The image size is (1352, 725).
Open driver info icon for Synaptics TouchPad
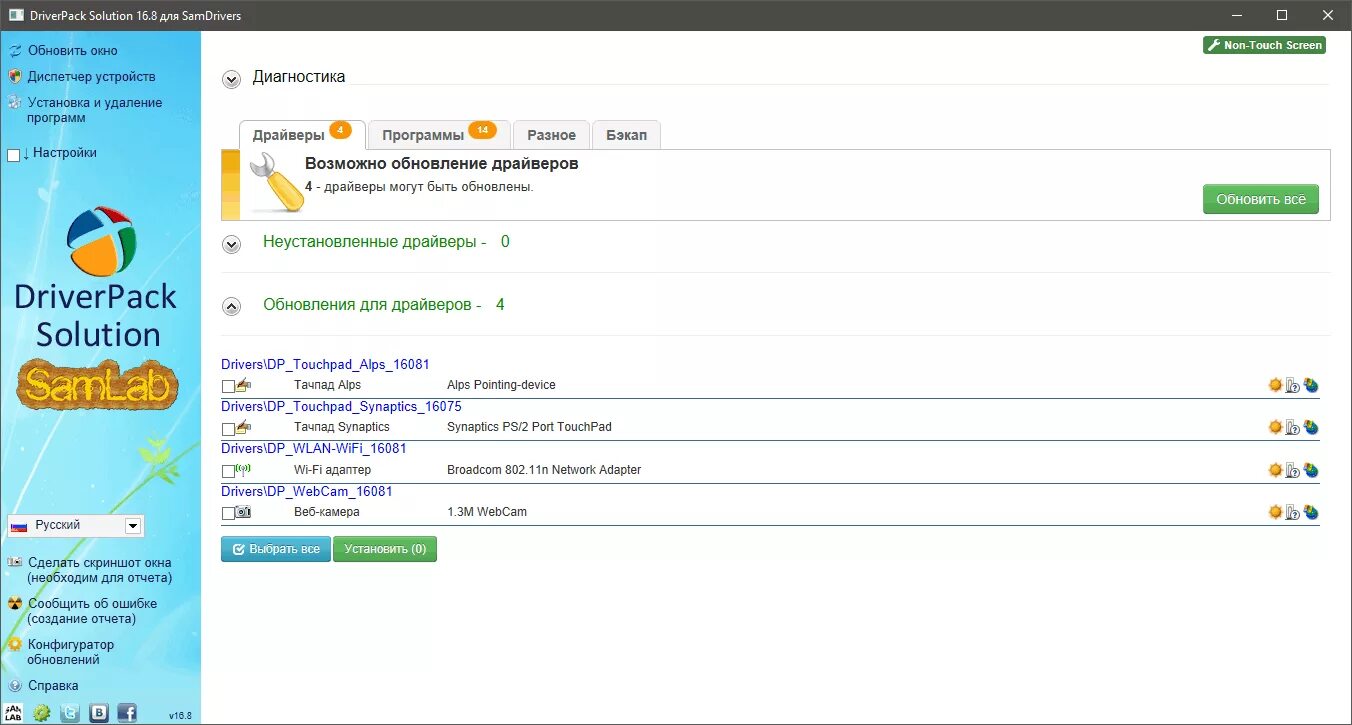click(x=1292, y=427)
